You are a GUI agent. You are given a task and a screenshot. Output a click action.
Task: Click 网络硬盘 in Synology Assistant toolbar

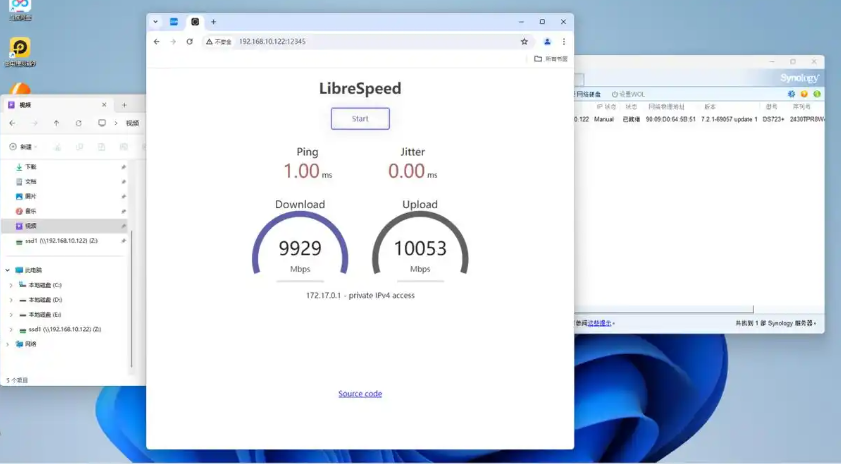coord(587,94)
